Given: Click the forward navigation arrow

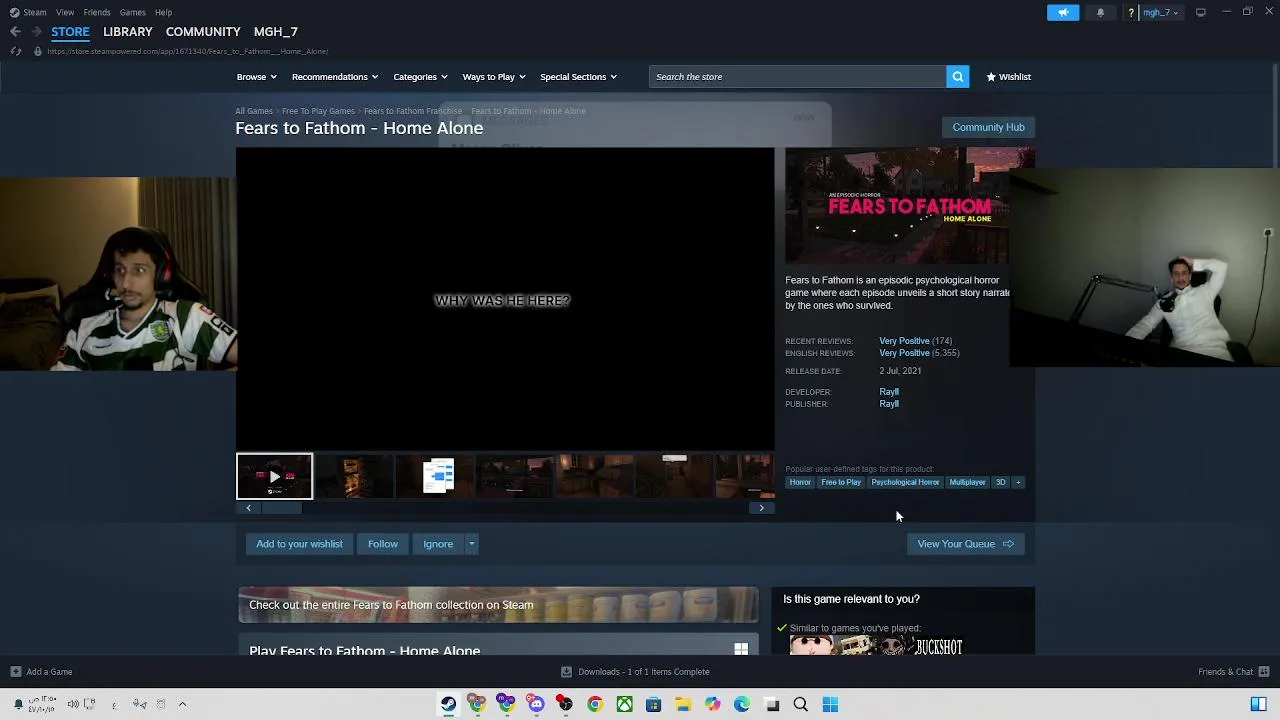Looking at the screenshot, I should tap(37, 32).
